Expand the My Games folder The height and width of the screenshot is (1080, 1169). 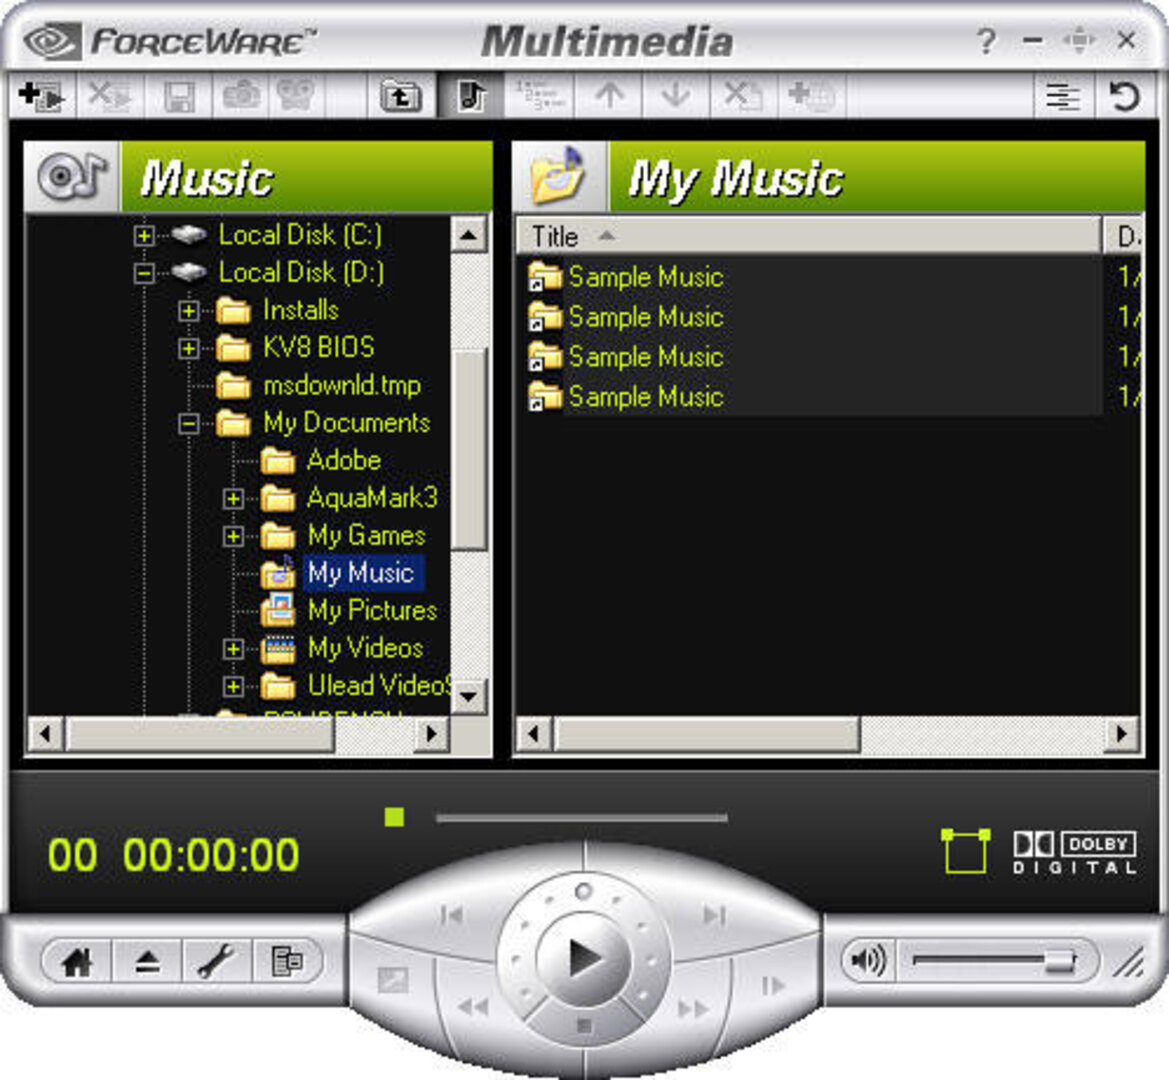click(233, 536)
